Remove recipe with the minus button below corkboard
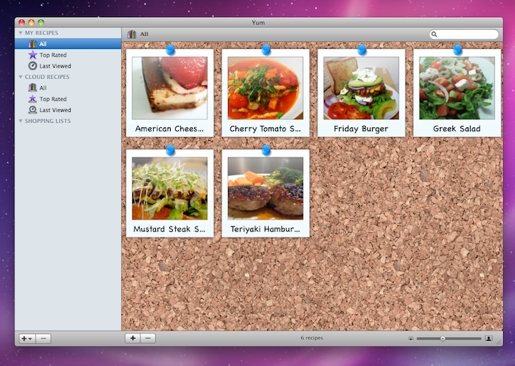The height and width of the screenshot is (366, 515). pyautogui.click(x=148, y=338)
